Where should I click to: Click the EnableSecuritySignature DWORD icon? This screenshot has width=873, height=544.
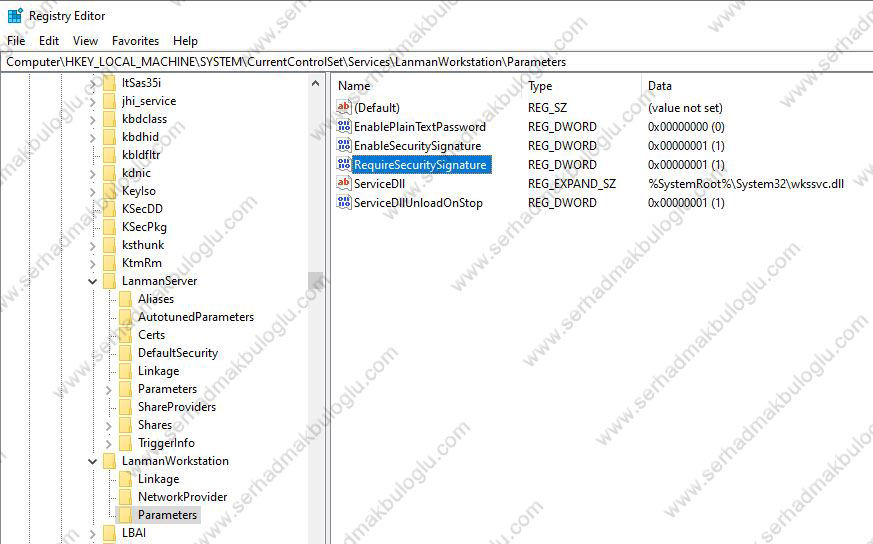click(344, 146)
